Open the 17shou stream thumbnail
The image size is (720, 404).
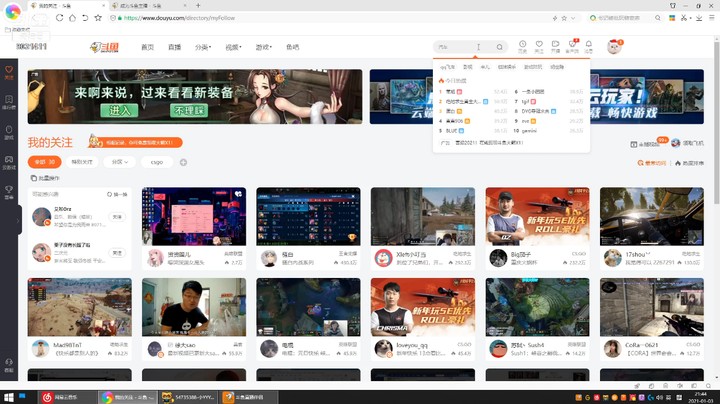pos(652,216)
